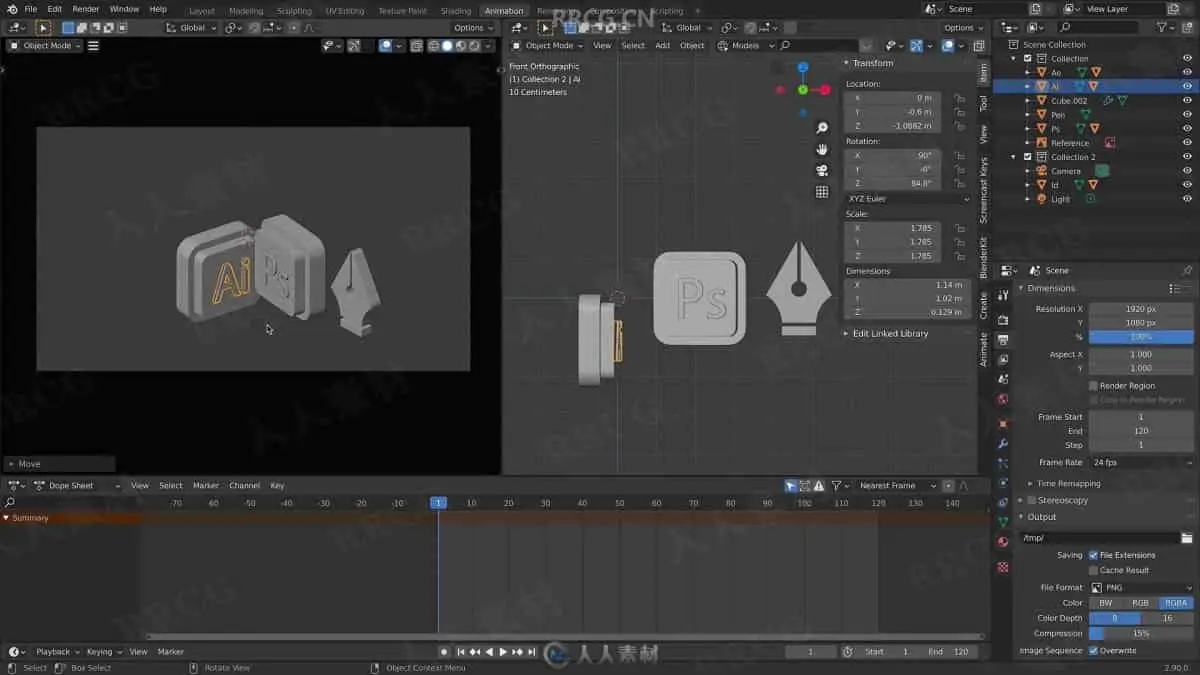This screenshot has height=675, width=1200.
Task: Pin the Scene properties with pin icon
Action: pos(1187,271)
